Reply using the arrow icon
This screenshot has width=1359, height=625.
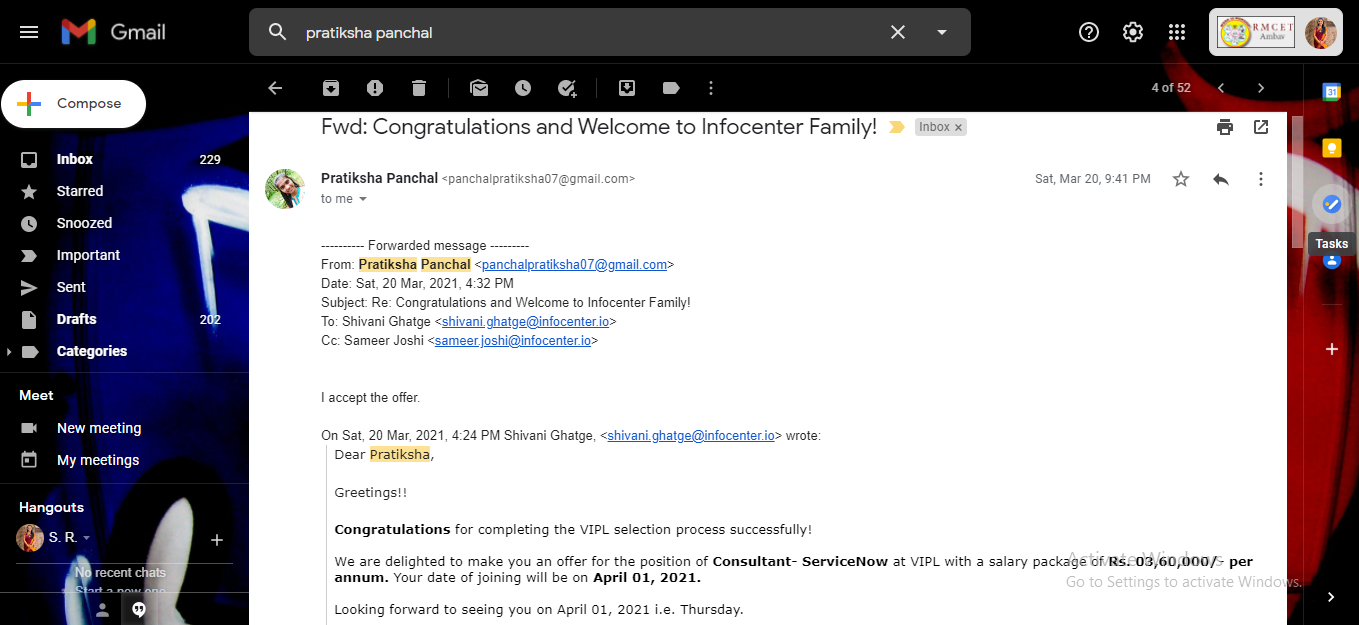pyautogui.click(x=1221, y=179)
